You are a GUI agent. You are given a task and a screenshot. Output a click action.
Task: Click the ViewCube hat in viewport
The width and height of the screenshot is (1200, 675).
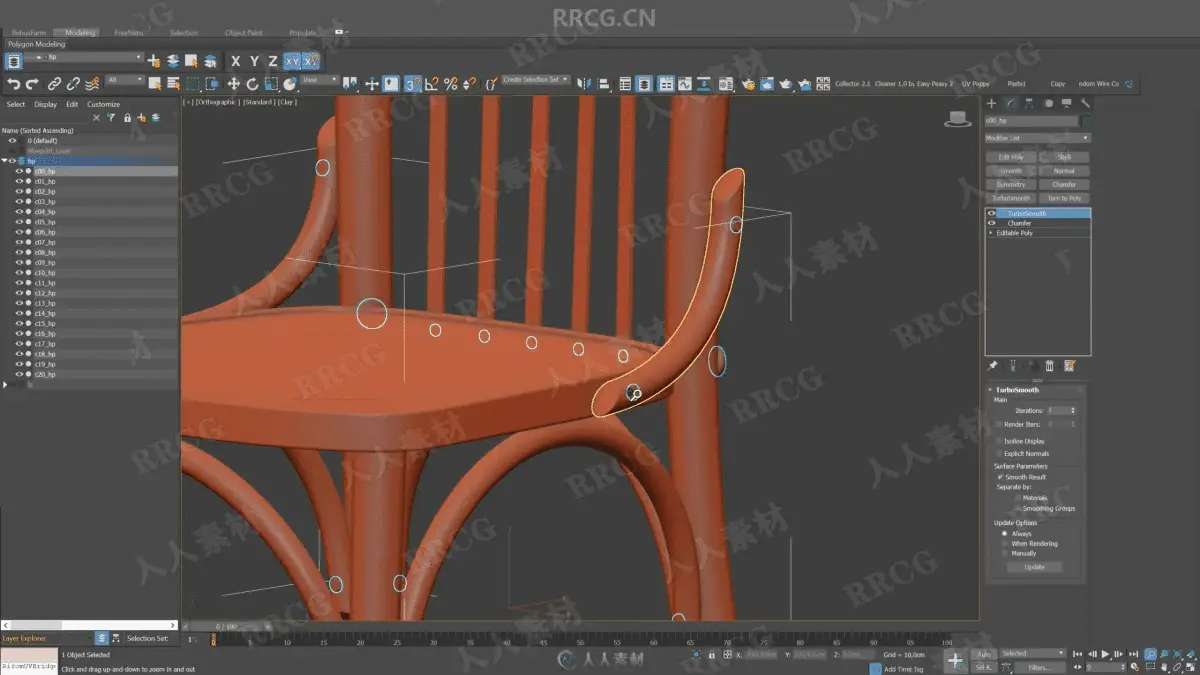[x=958, y=119]
